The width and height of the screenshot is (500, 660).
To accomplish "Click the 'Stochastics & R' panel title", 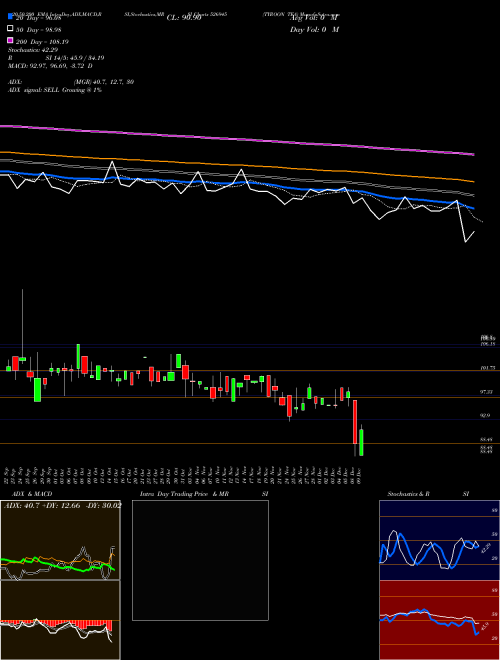I will (x=408, y=494).
